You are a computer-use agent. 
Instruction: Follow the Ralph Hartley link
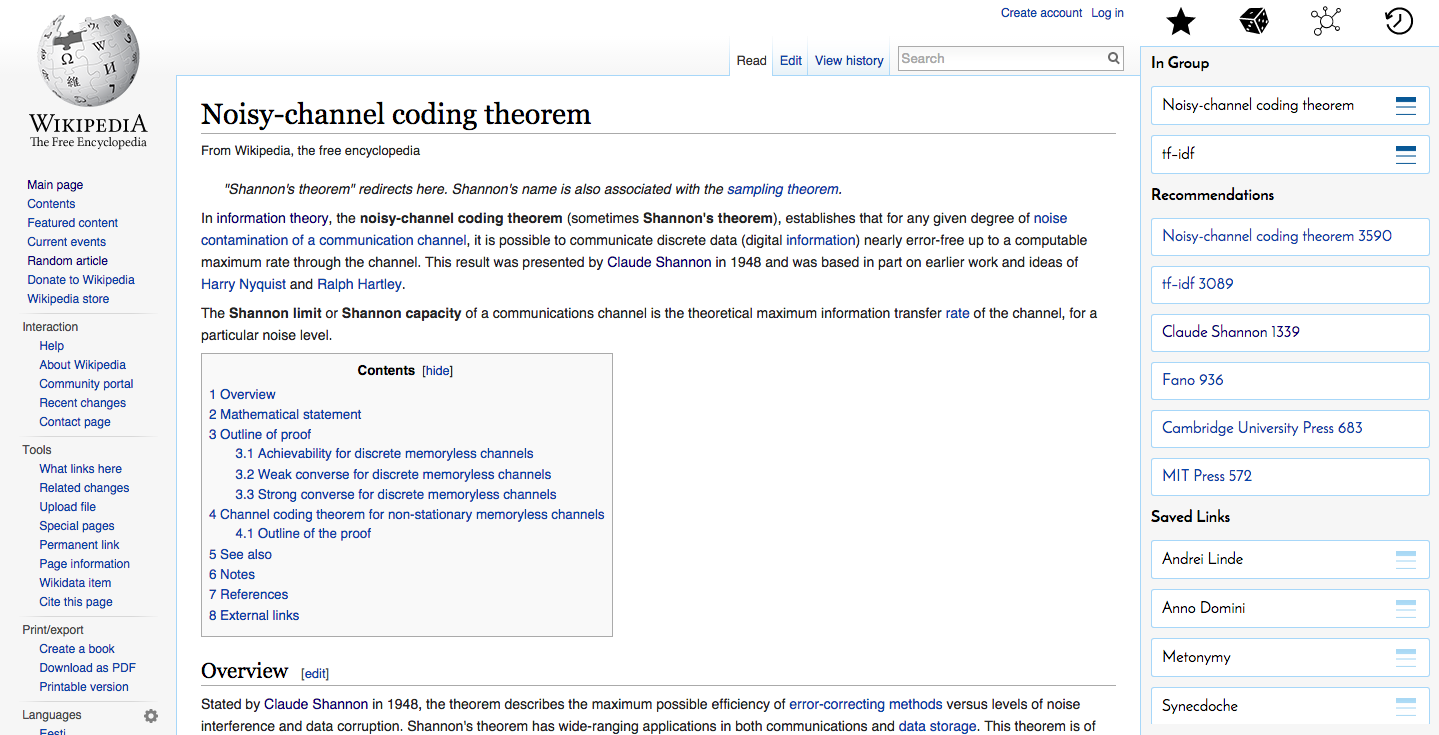359,284
